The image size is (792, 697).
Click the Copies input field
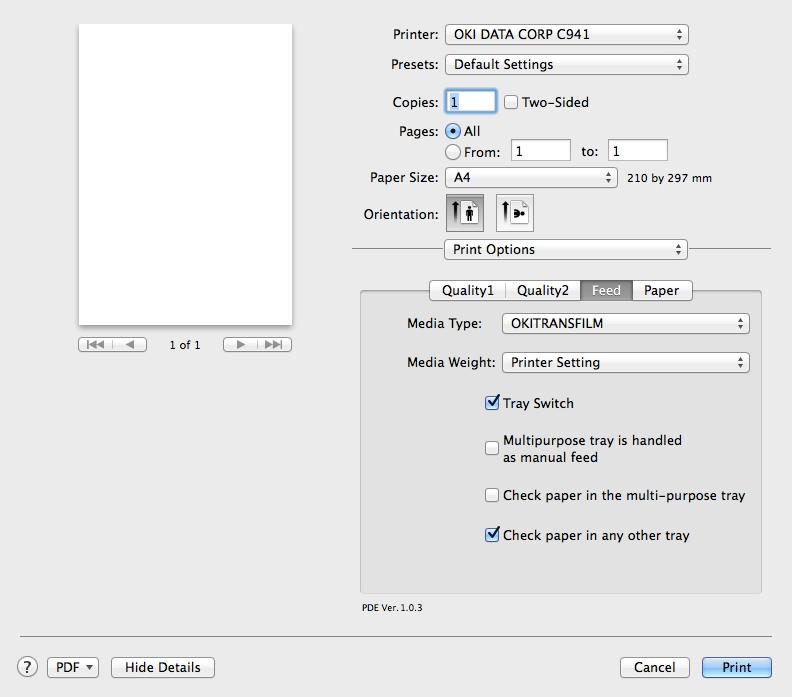[471, 102]
